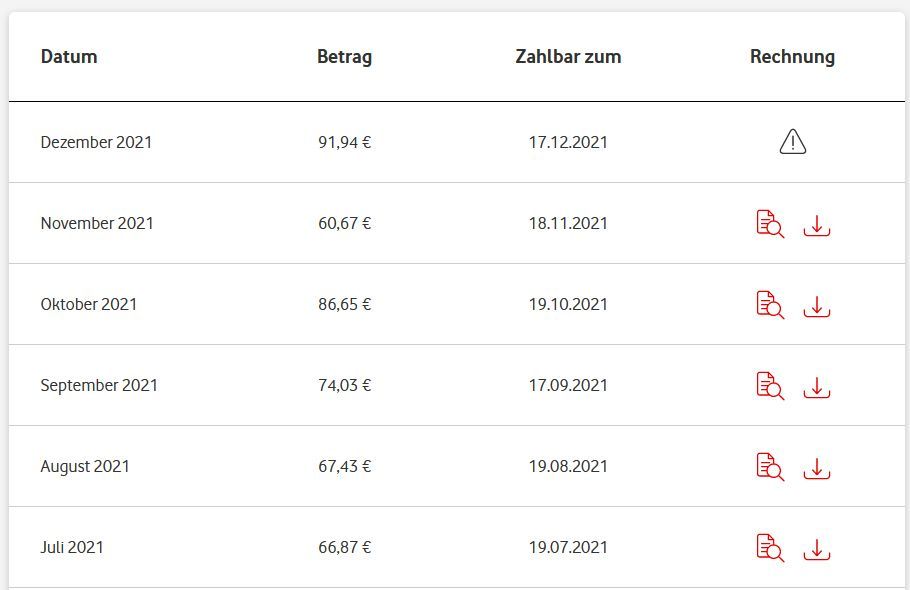The height and width of the screenshot is (590, 910).
Task: Select the Dezember 2021 row label
Action: pyautogui.click(x=96, y=142)
